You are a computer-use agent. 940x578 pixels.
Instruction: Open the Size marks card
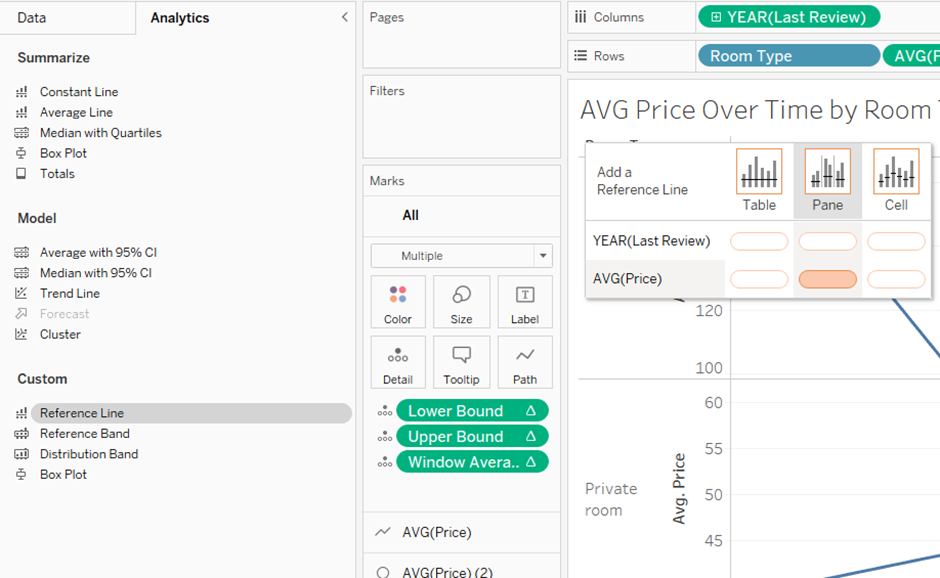[x=461, y=302]
